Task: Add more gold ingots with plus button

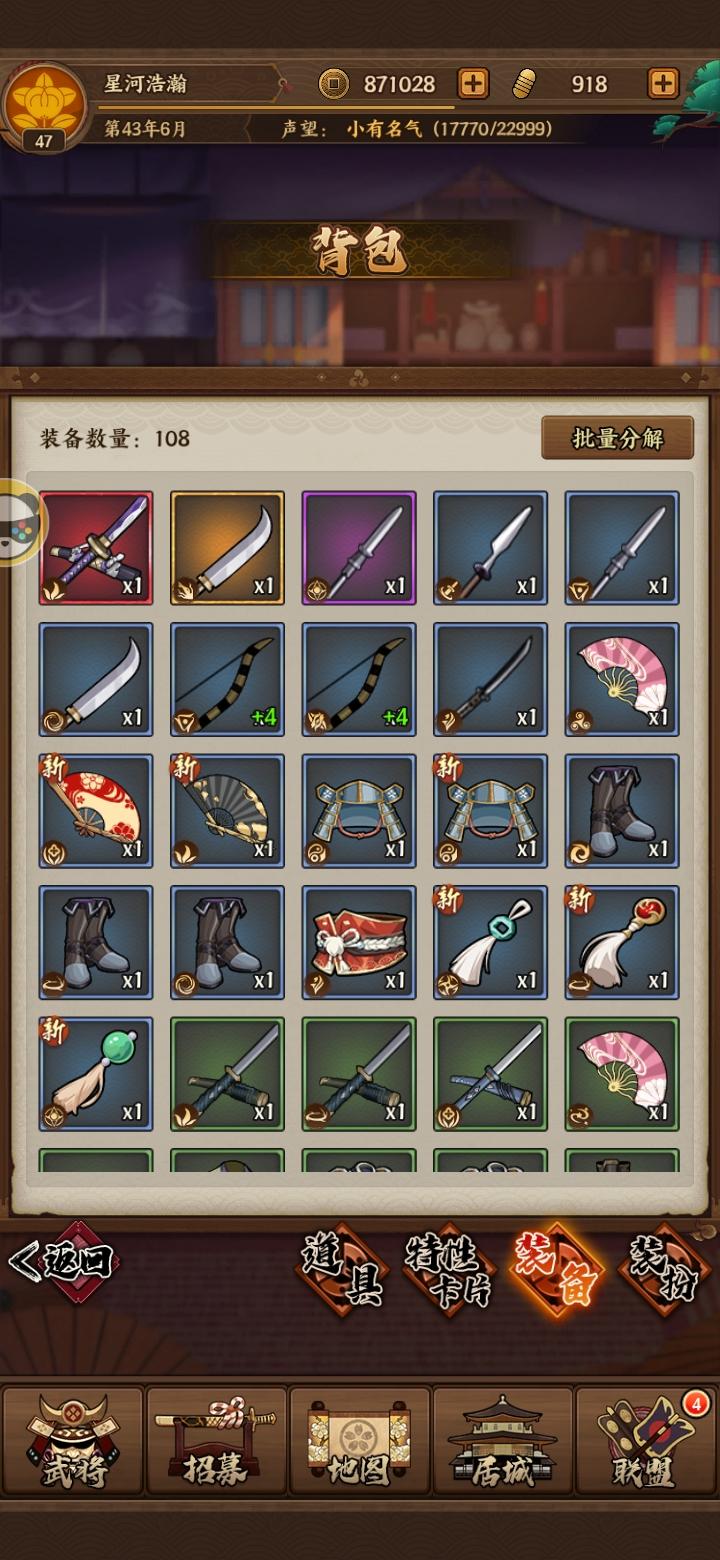Action: (x=663, y=84)
